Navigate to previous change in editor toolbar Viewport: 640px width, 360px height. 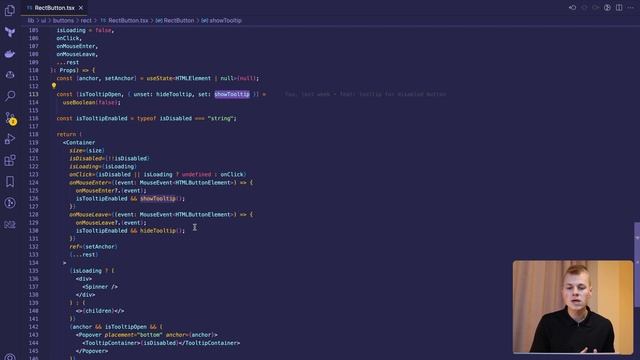[x=584, y=7]
